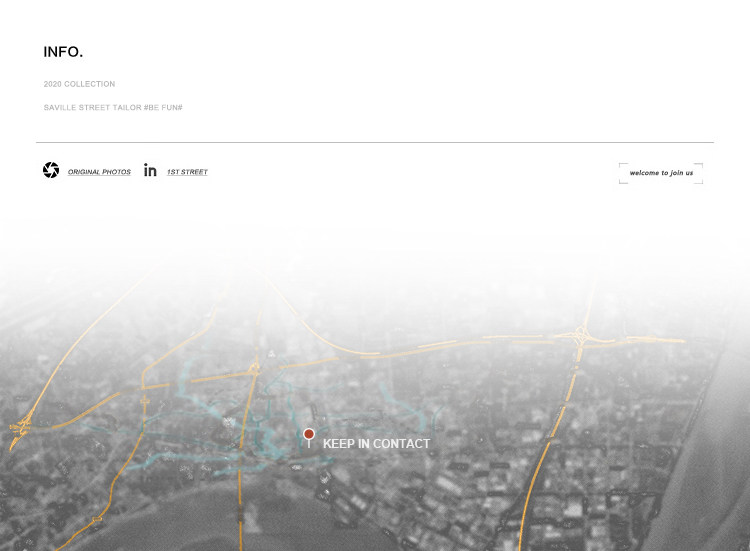Open the ORIGINAL PHOTOS link
This screenshot has height=551, width=750.
[x=99, y=172]
